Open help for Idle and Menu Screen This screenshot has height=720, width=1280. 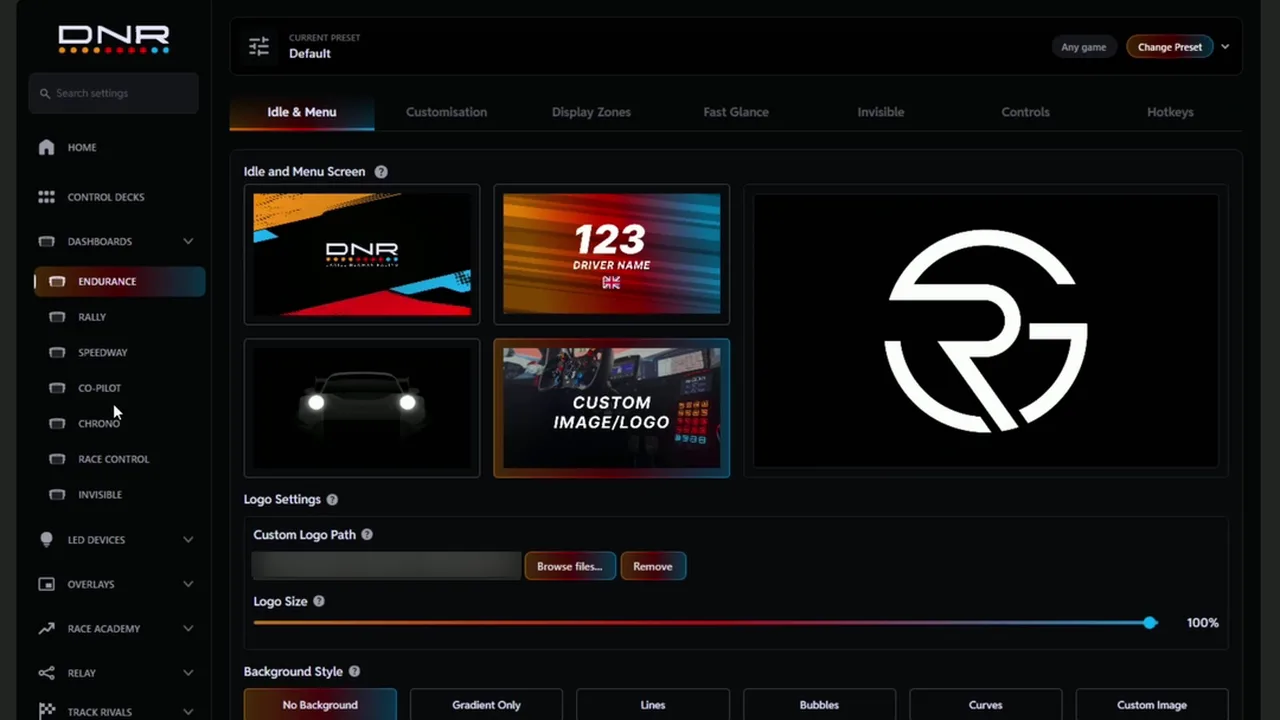coord(381,172)
